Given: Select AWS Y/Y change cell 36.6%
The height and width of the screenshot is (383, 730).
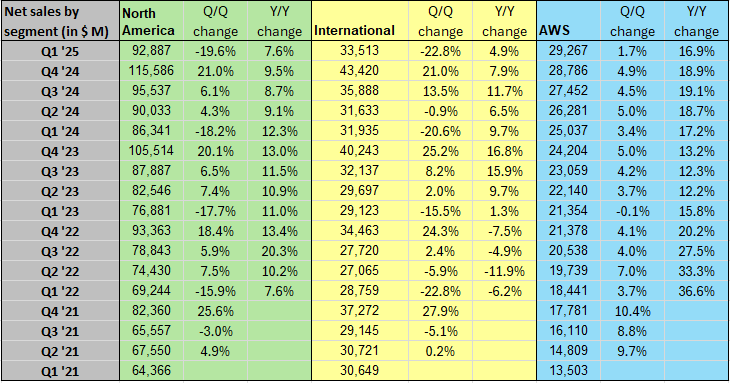Looking at the screenshot, I should (696, 291).
